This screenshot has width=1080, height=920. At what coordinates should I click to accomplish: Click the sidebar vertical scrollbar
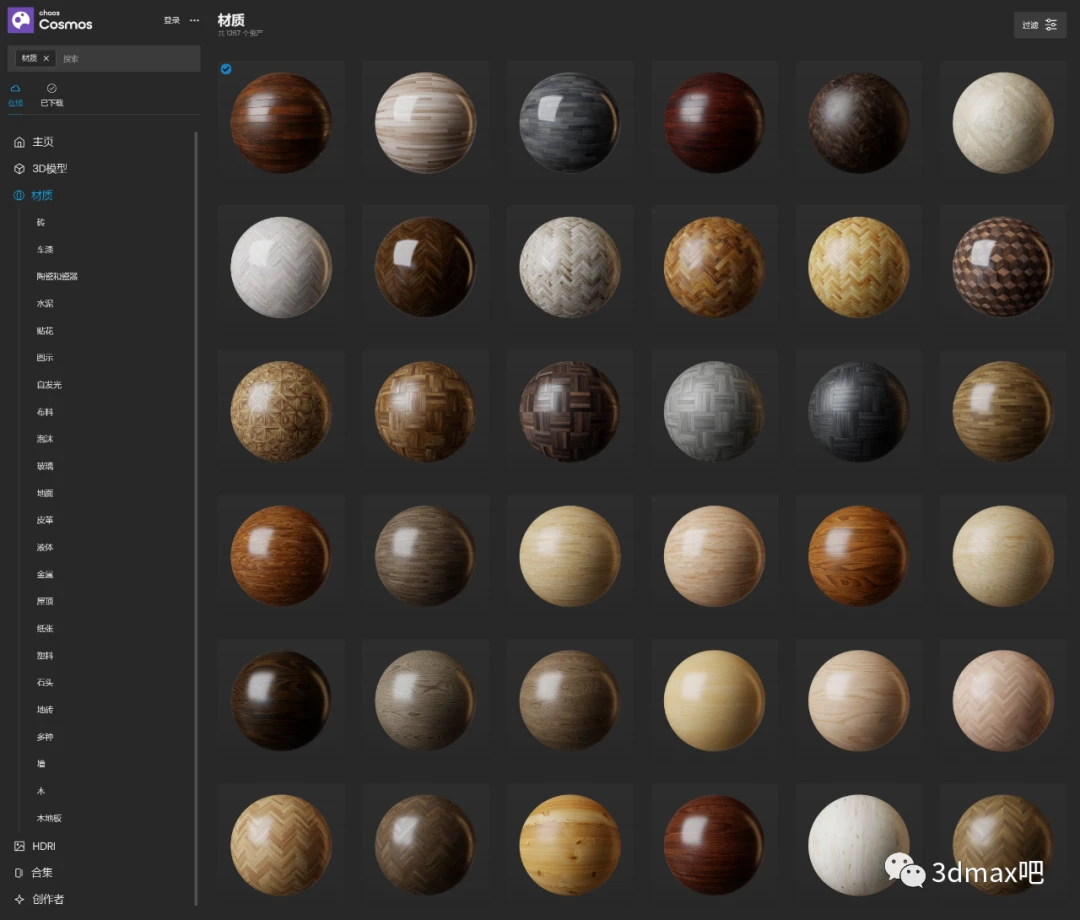coord(196,500)
